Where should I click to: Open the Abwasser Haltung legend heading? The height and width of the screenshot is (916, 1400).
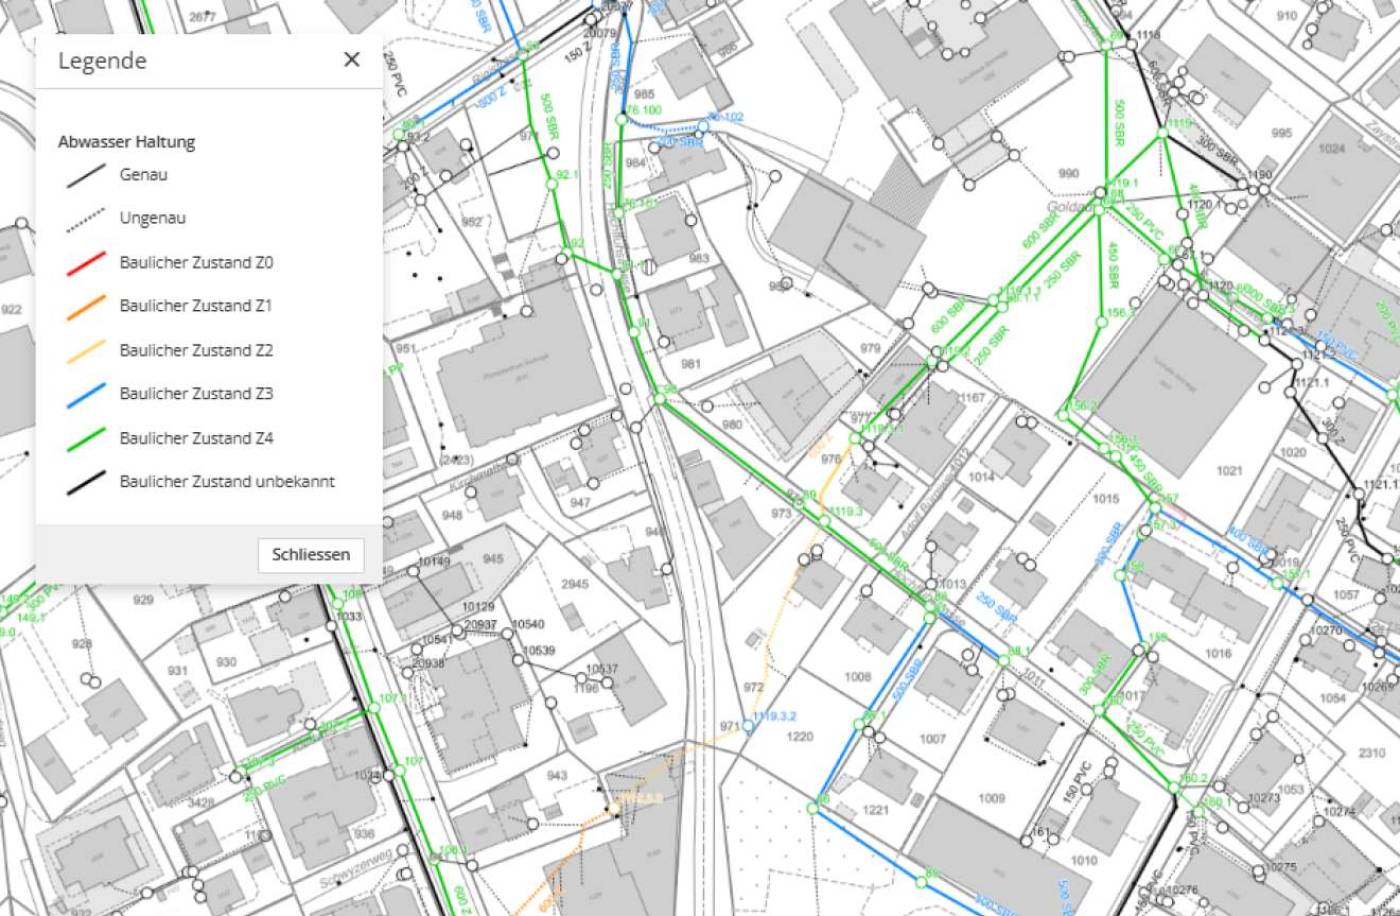pos(126,141)
